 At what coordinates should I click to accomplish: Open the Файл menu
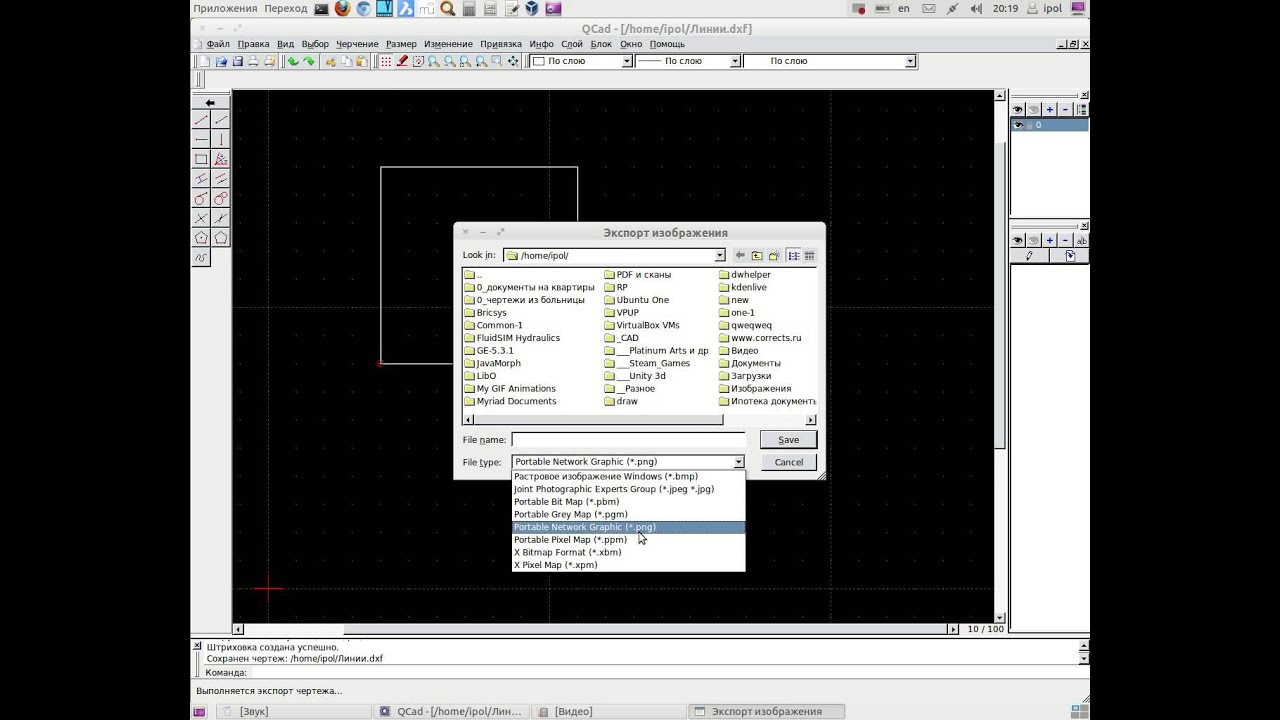tap(218, 44)
